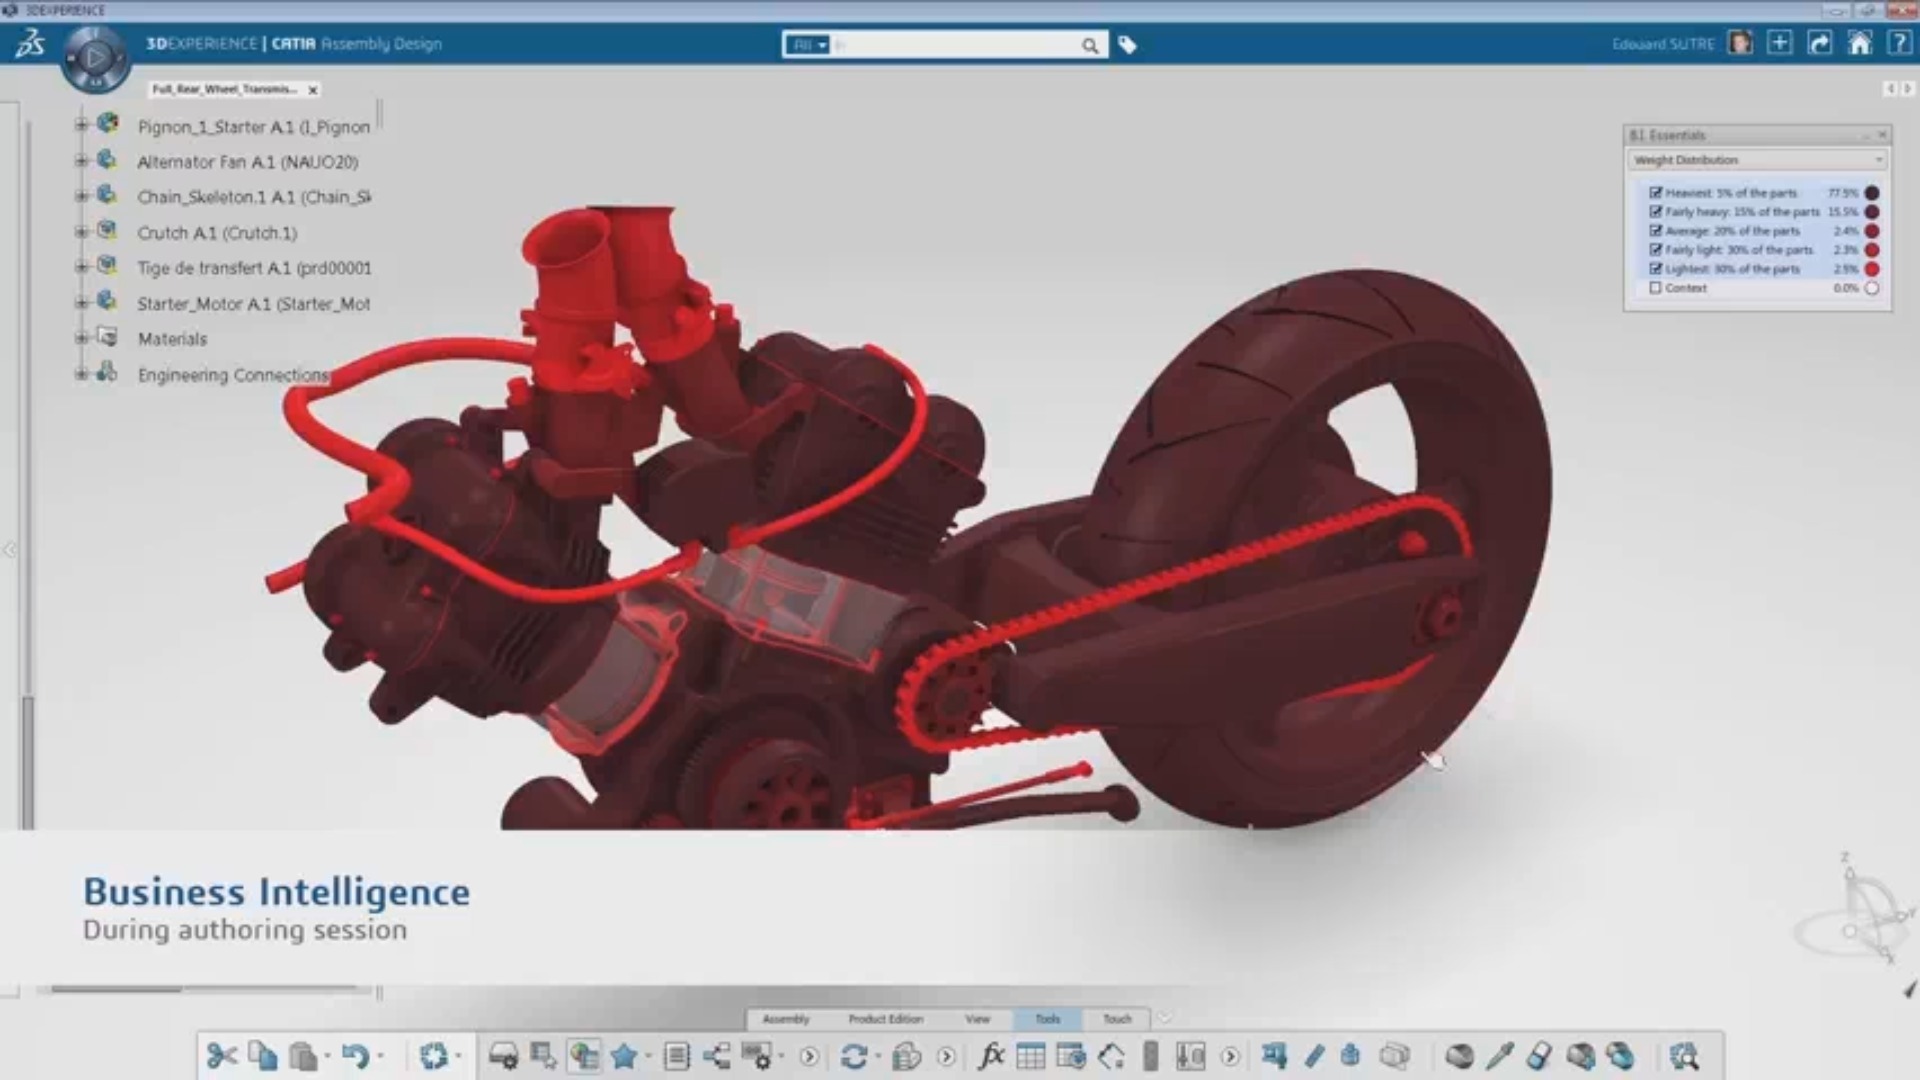Click the blue star favorites icon

click(624, 1056)
